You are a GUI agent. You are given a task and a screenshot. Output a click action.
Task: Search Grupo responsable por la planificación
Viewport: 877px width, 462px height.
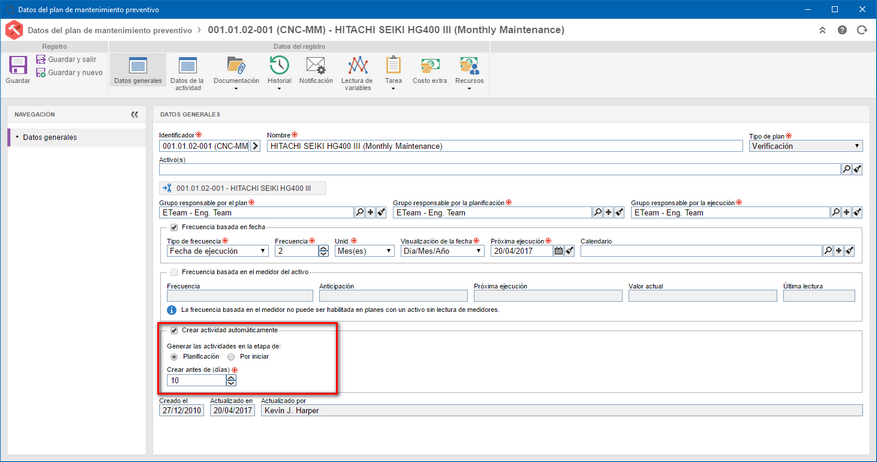click(x=598, y=213)
